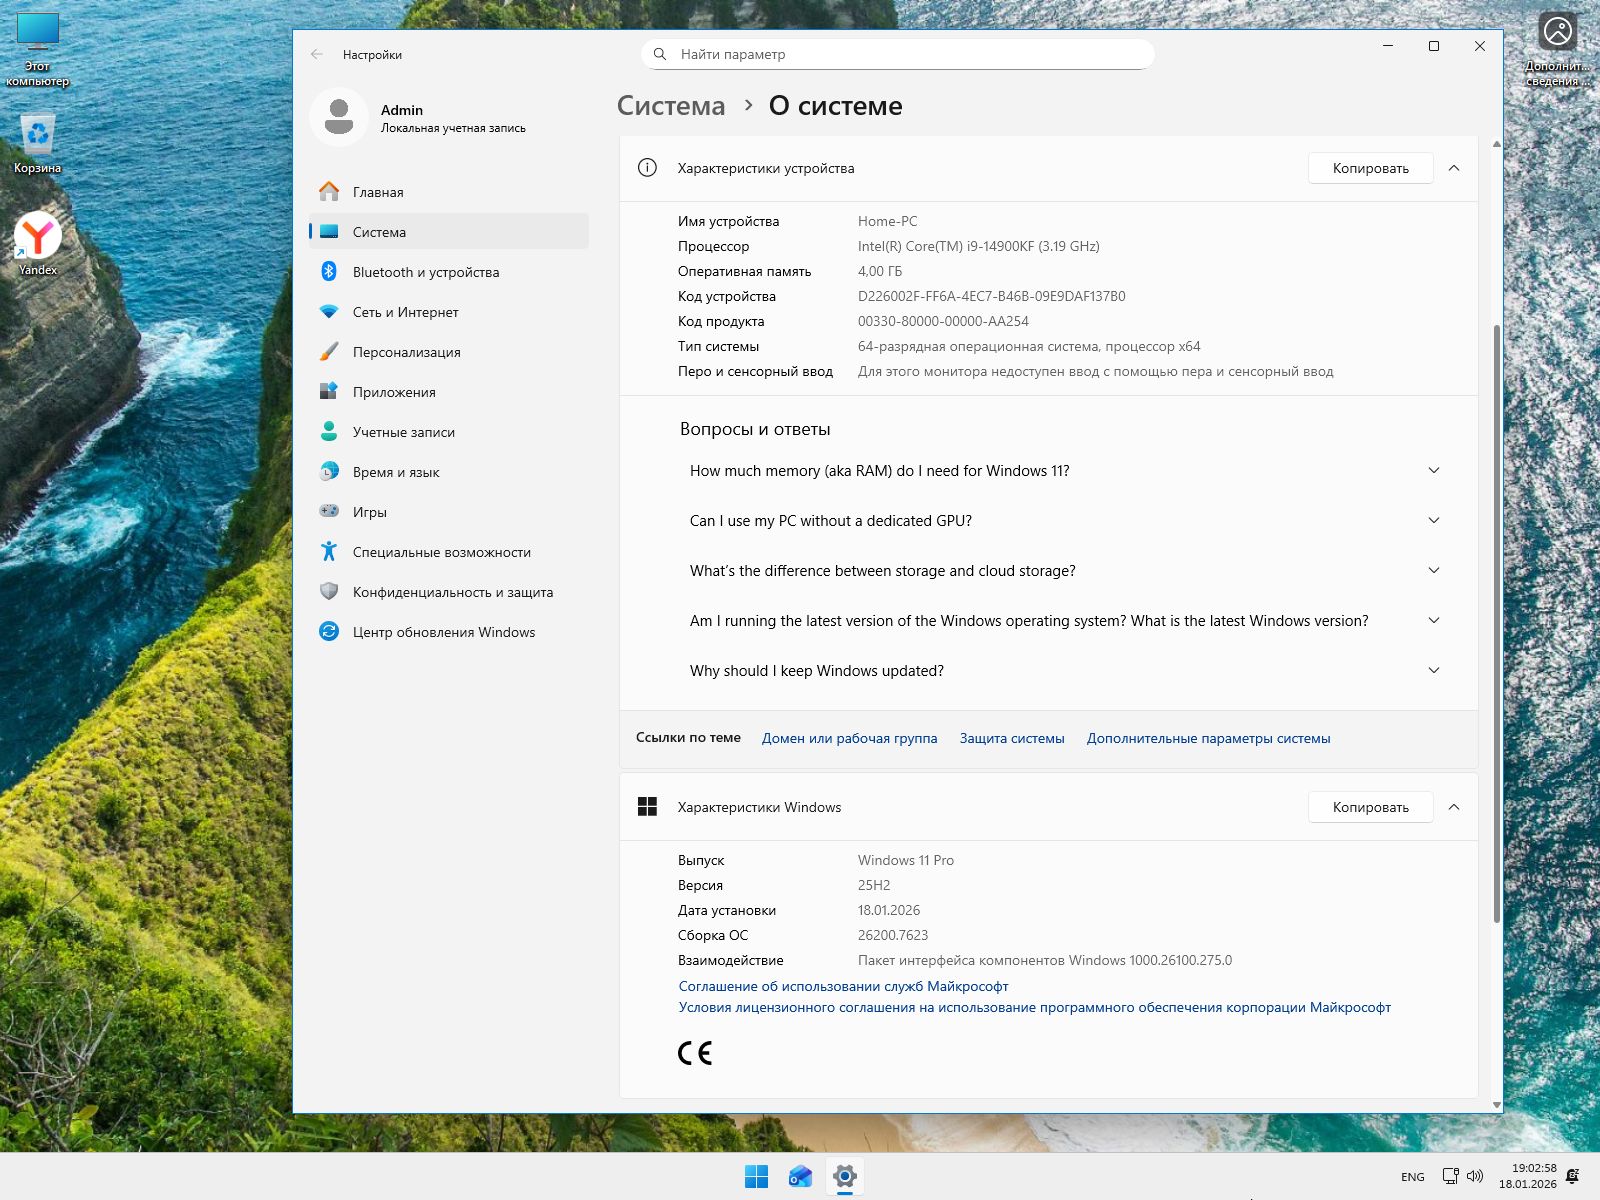Viewport: 1600px width, 1200px height.
Task: Click the Privacy and security shield icon
Action: tap(329, 592)
